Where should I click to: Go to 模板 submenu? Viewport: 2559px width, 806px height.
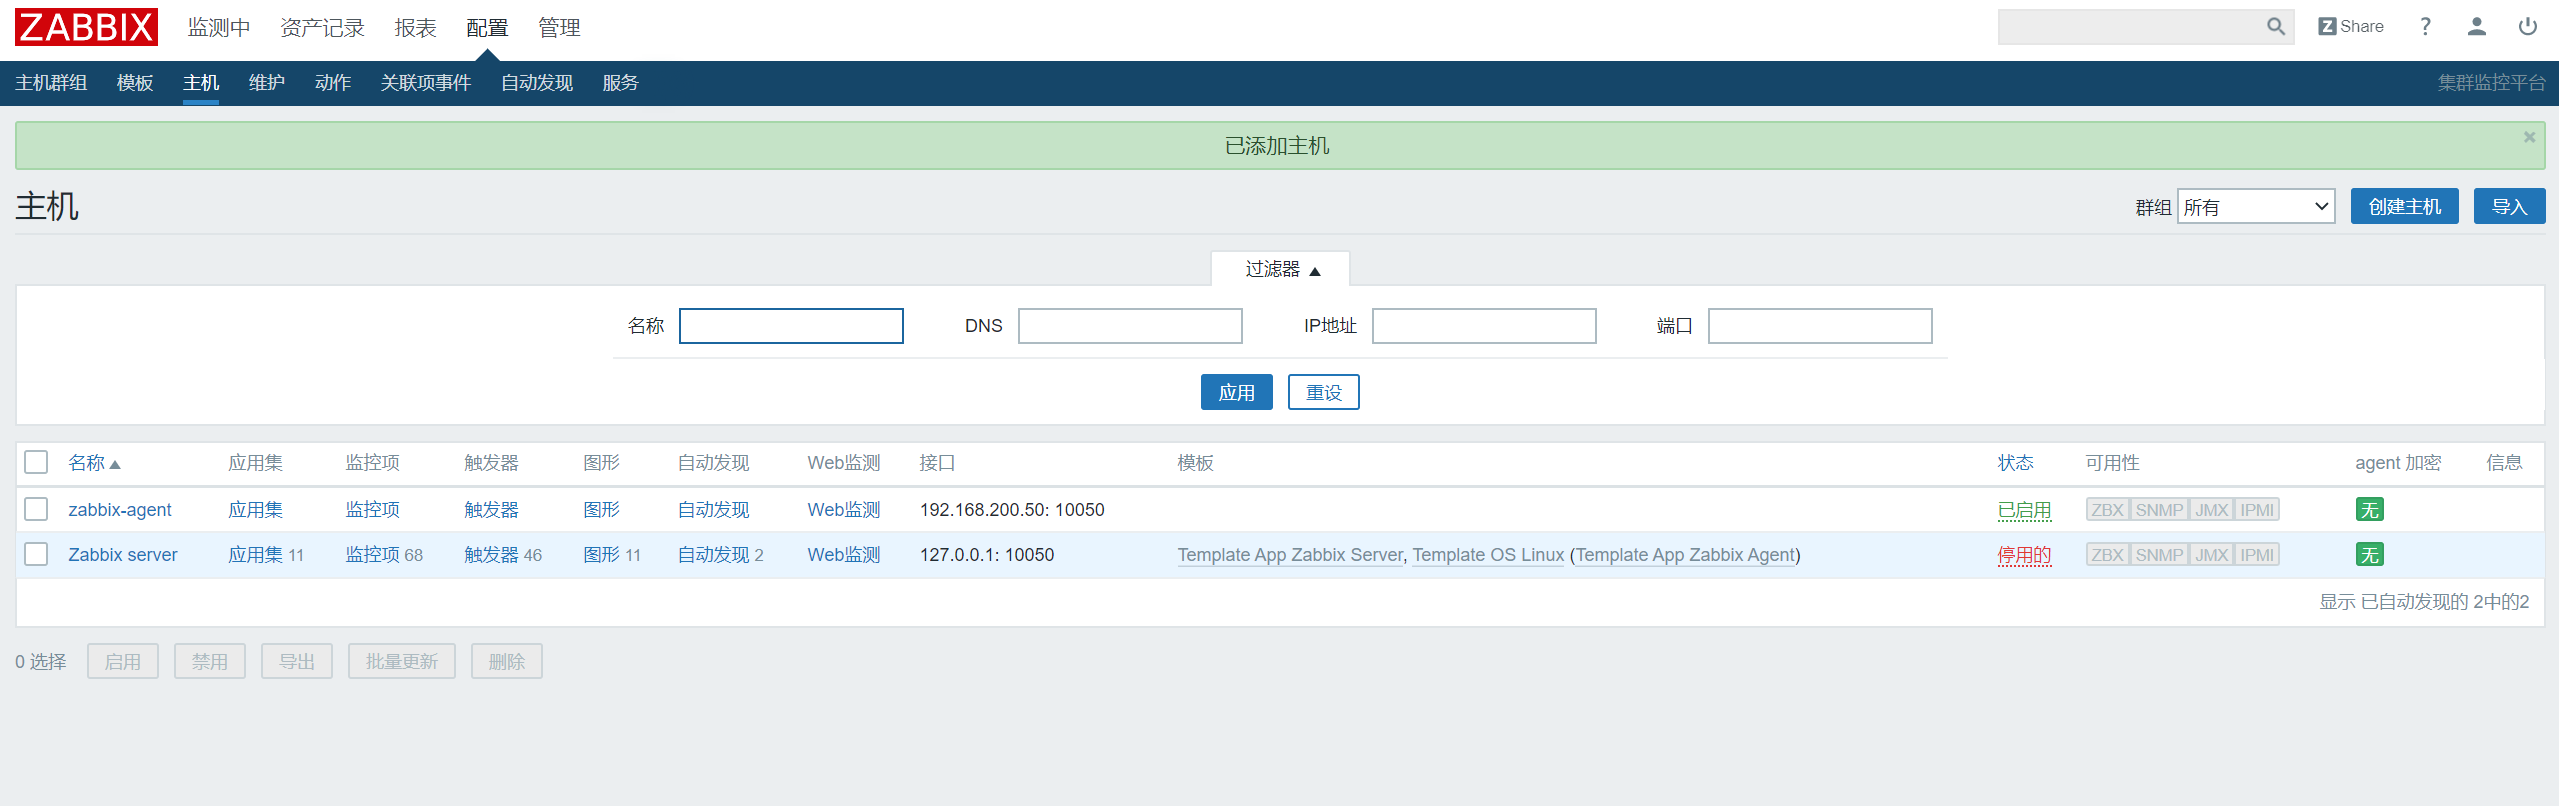tap(135, 83)
